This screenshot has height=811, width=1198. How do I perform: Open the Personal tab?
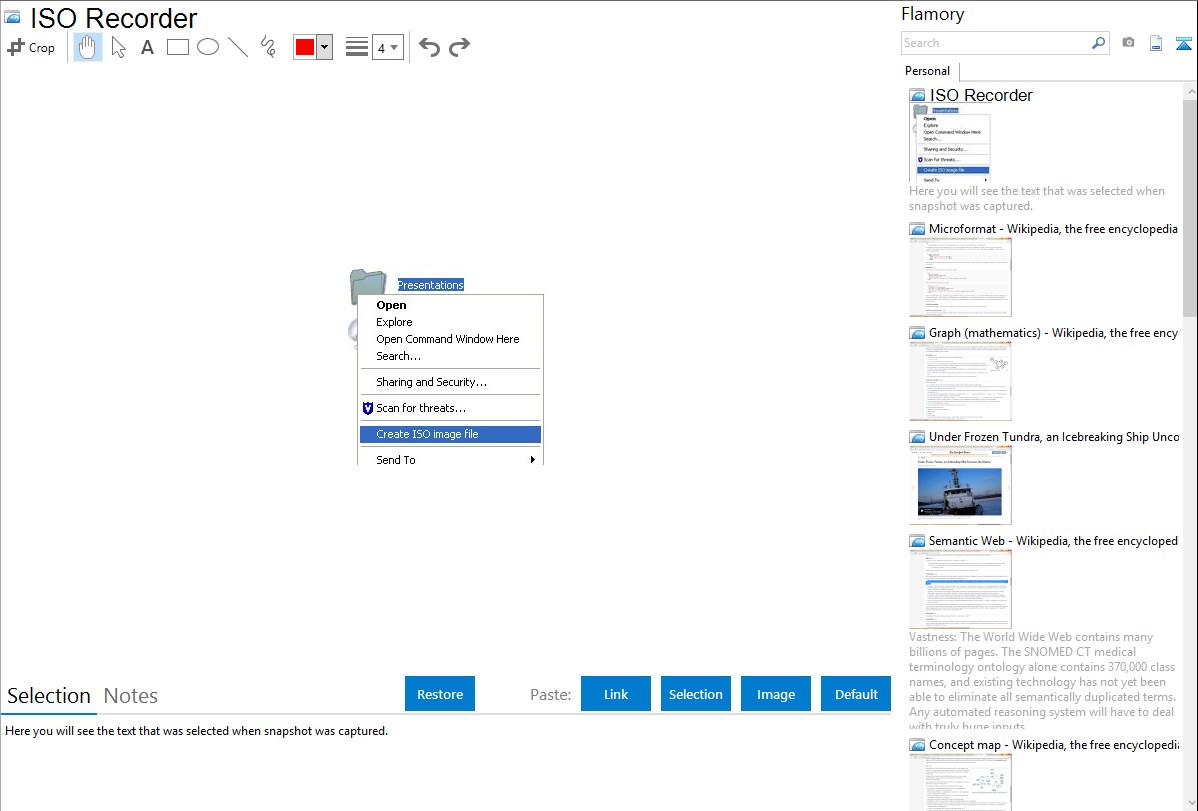928,70
